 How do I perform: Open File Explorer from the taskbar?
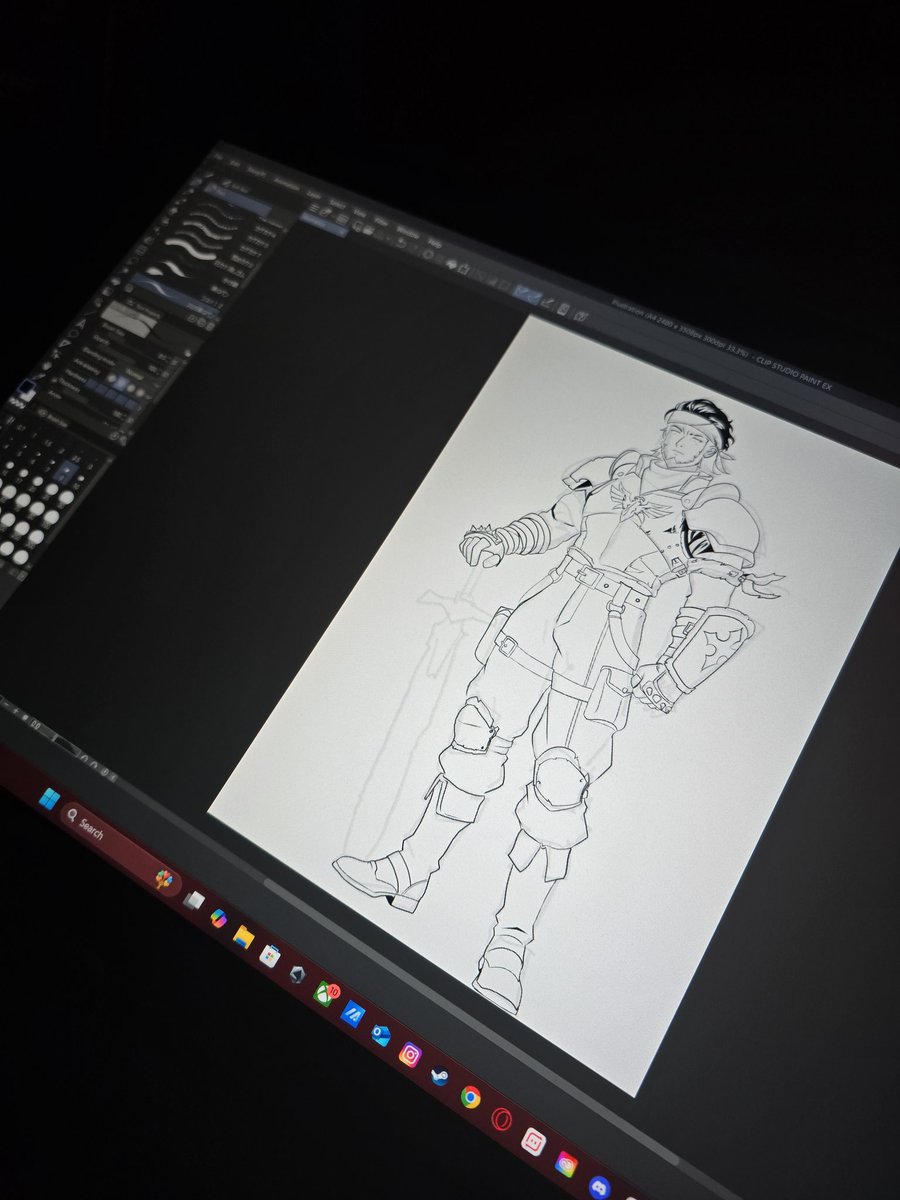243,936
